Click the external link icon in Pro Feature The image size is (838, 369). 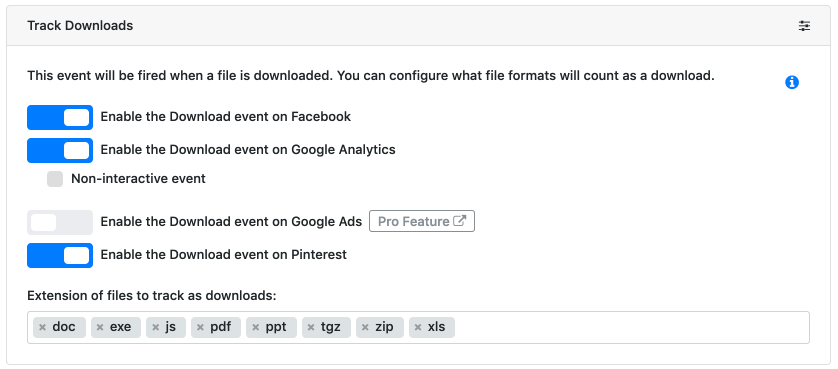click(x=460, y=221)
